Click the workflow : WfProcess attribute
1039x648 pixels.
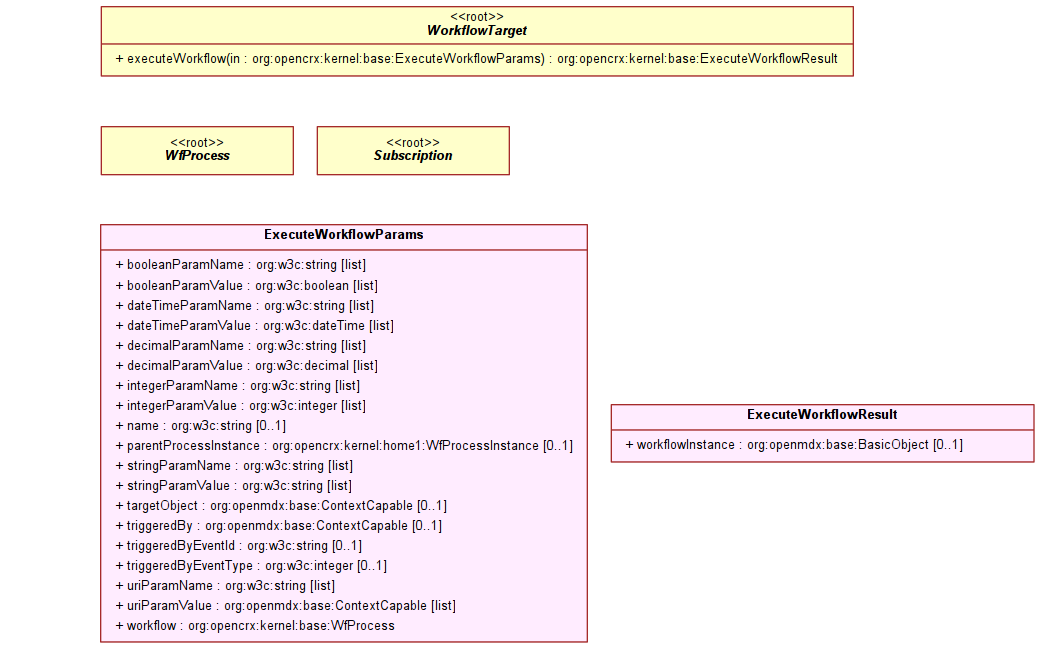pos(255,625)
